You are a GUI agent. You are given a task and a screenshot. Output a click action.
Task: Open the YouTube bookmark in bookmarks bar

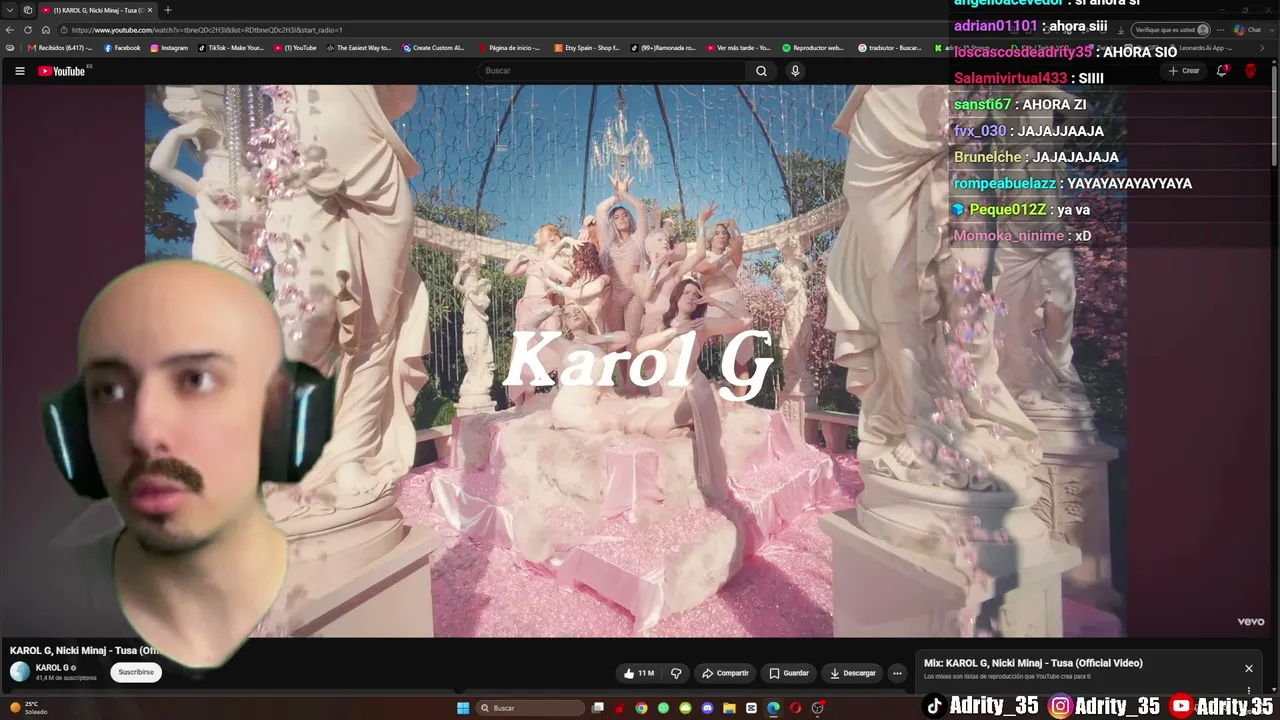click(295, 48)
